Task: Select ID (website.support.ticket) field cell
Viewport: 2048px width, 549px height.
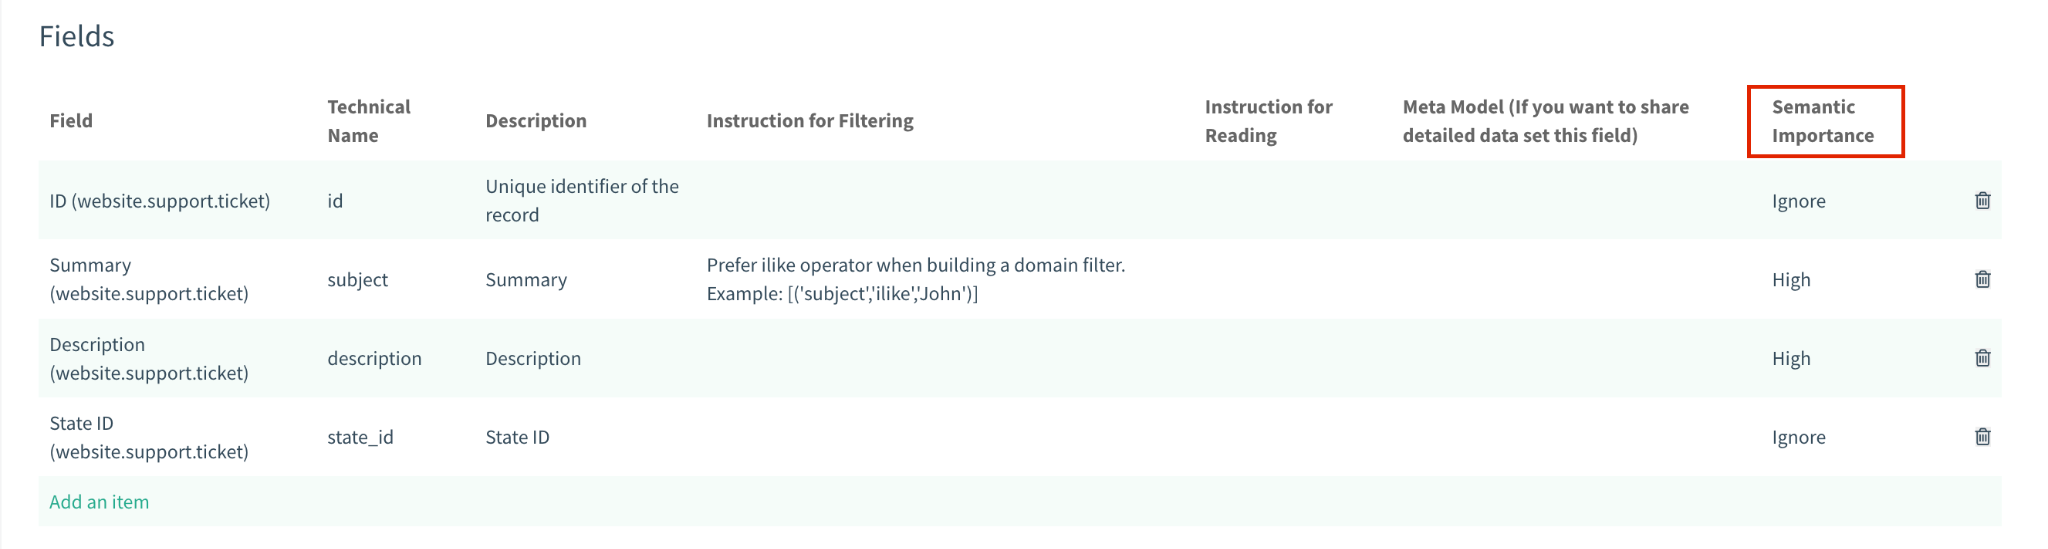Action: click(x=160, y=201)
